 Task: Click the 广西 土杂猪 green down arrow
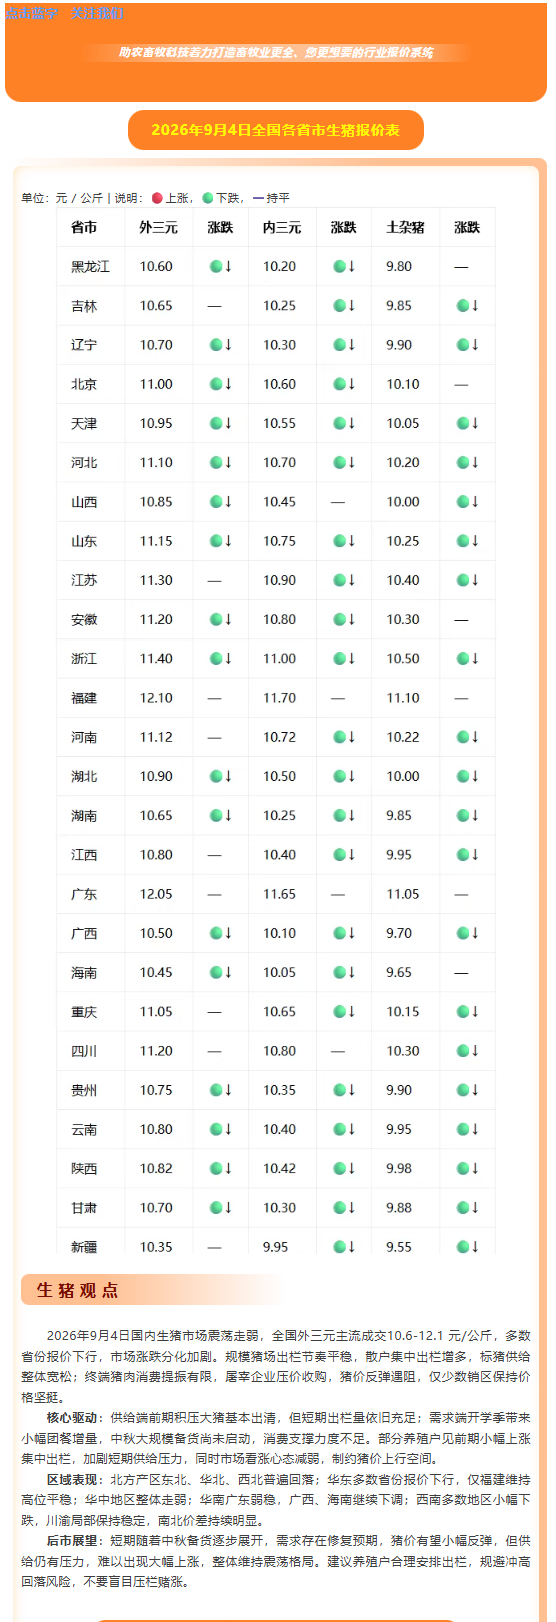[467, 933]
